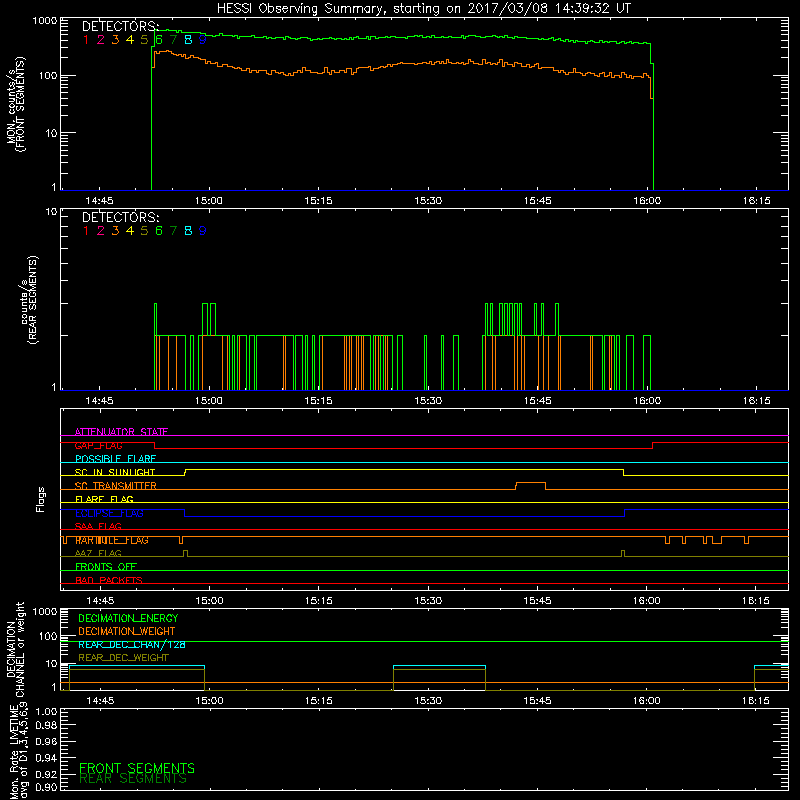
Task: Click the PARTICLE_FLAG label
Action: 112,540
